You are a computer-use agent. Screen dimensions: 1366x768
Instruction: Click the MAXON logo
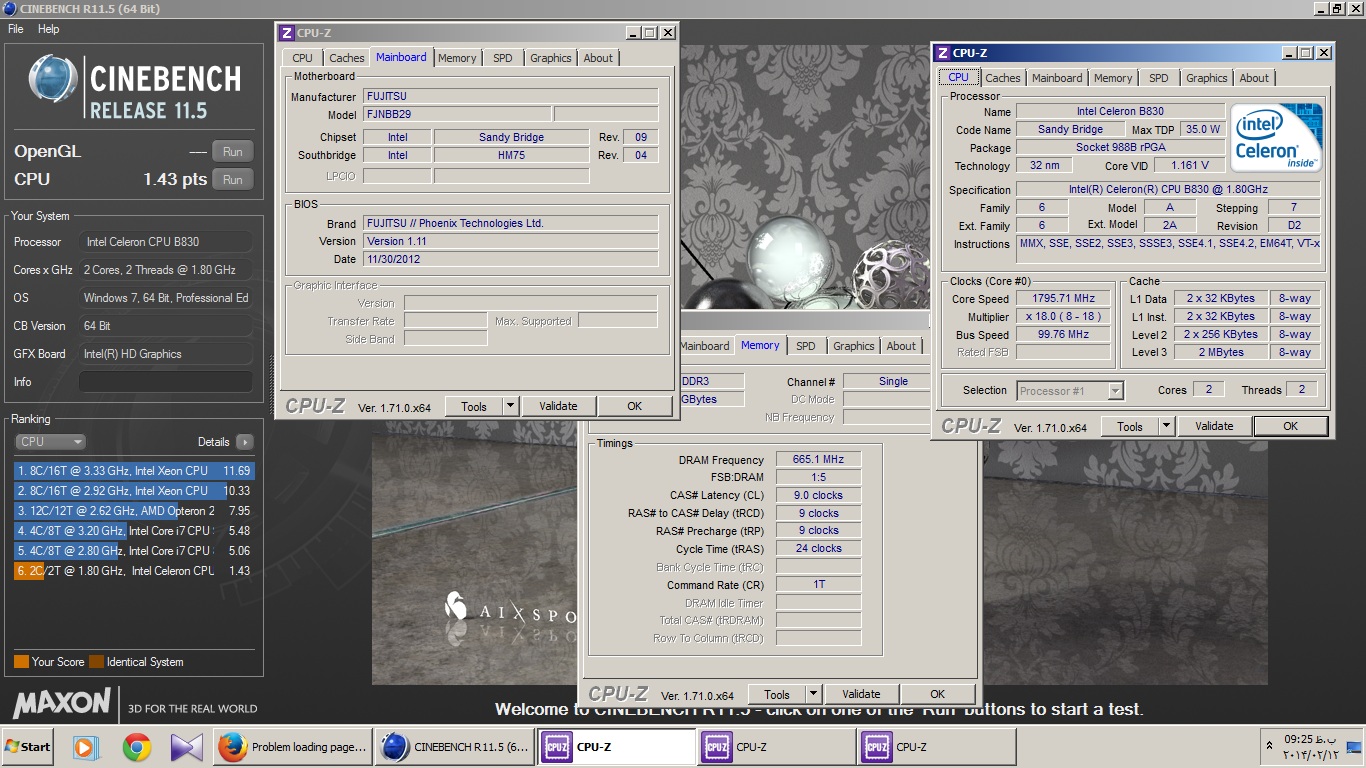point(62,703)
